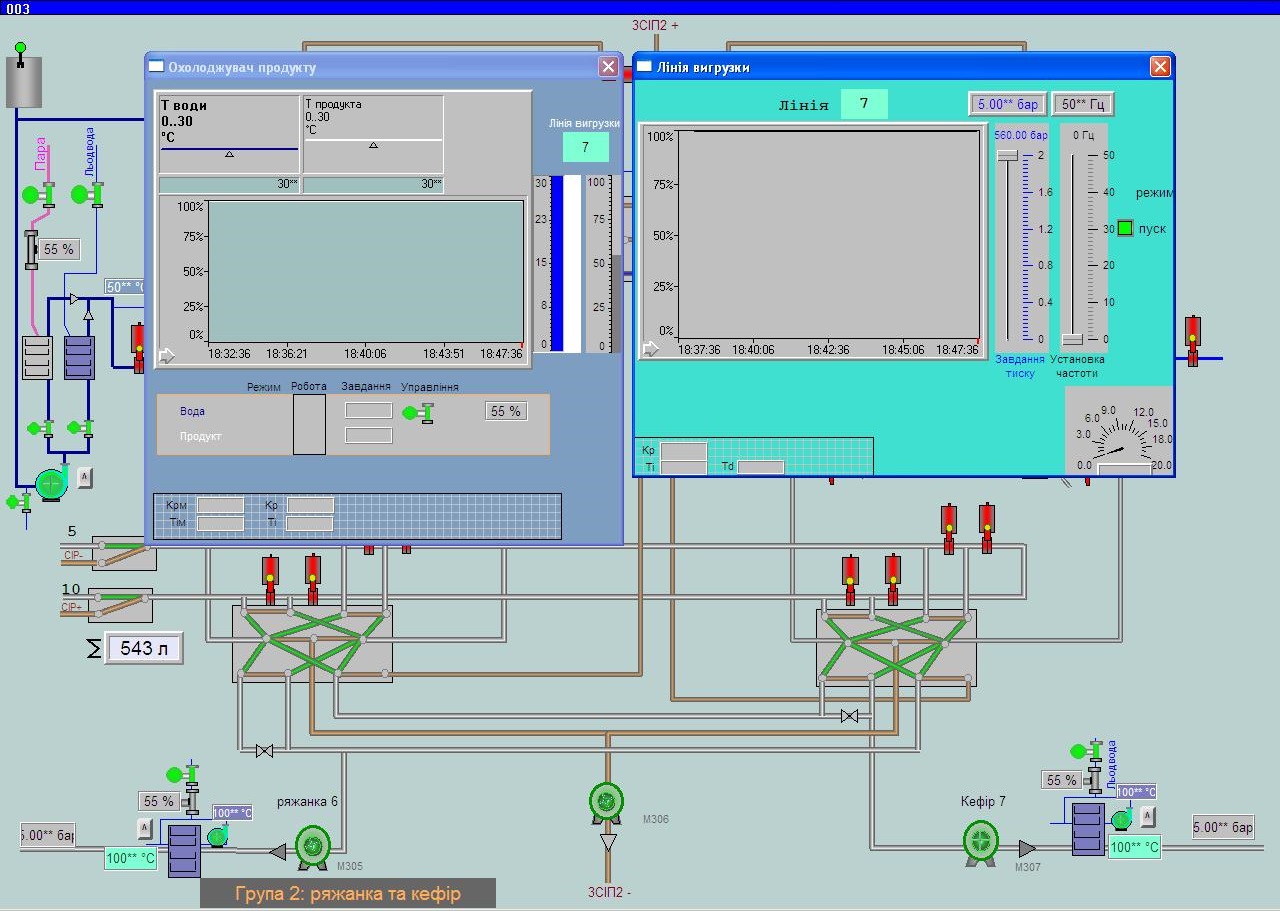Click the scroll arrow on the cooler trend chart
The width and height of the screenshot is (1280, 911).
click(x=167, y=354)
